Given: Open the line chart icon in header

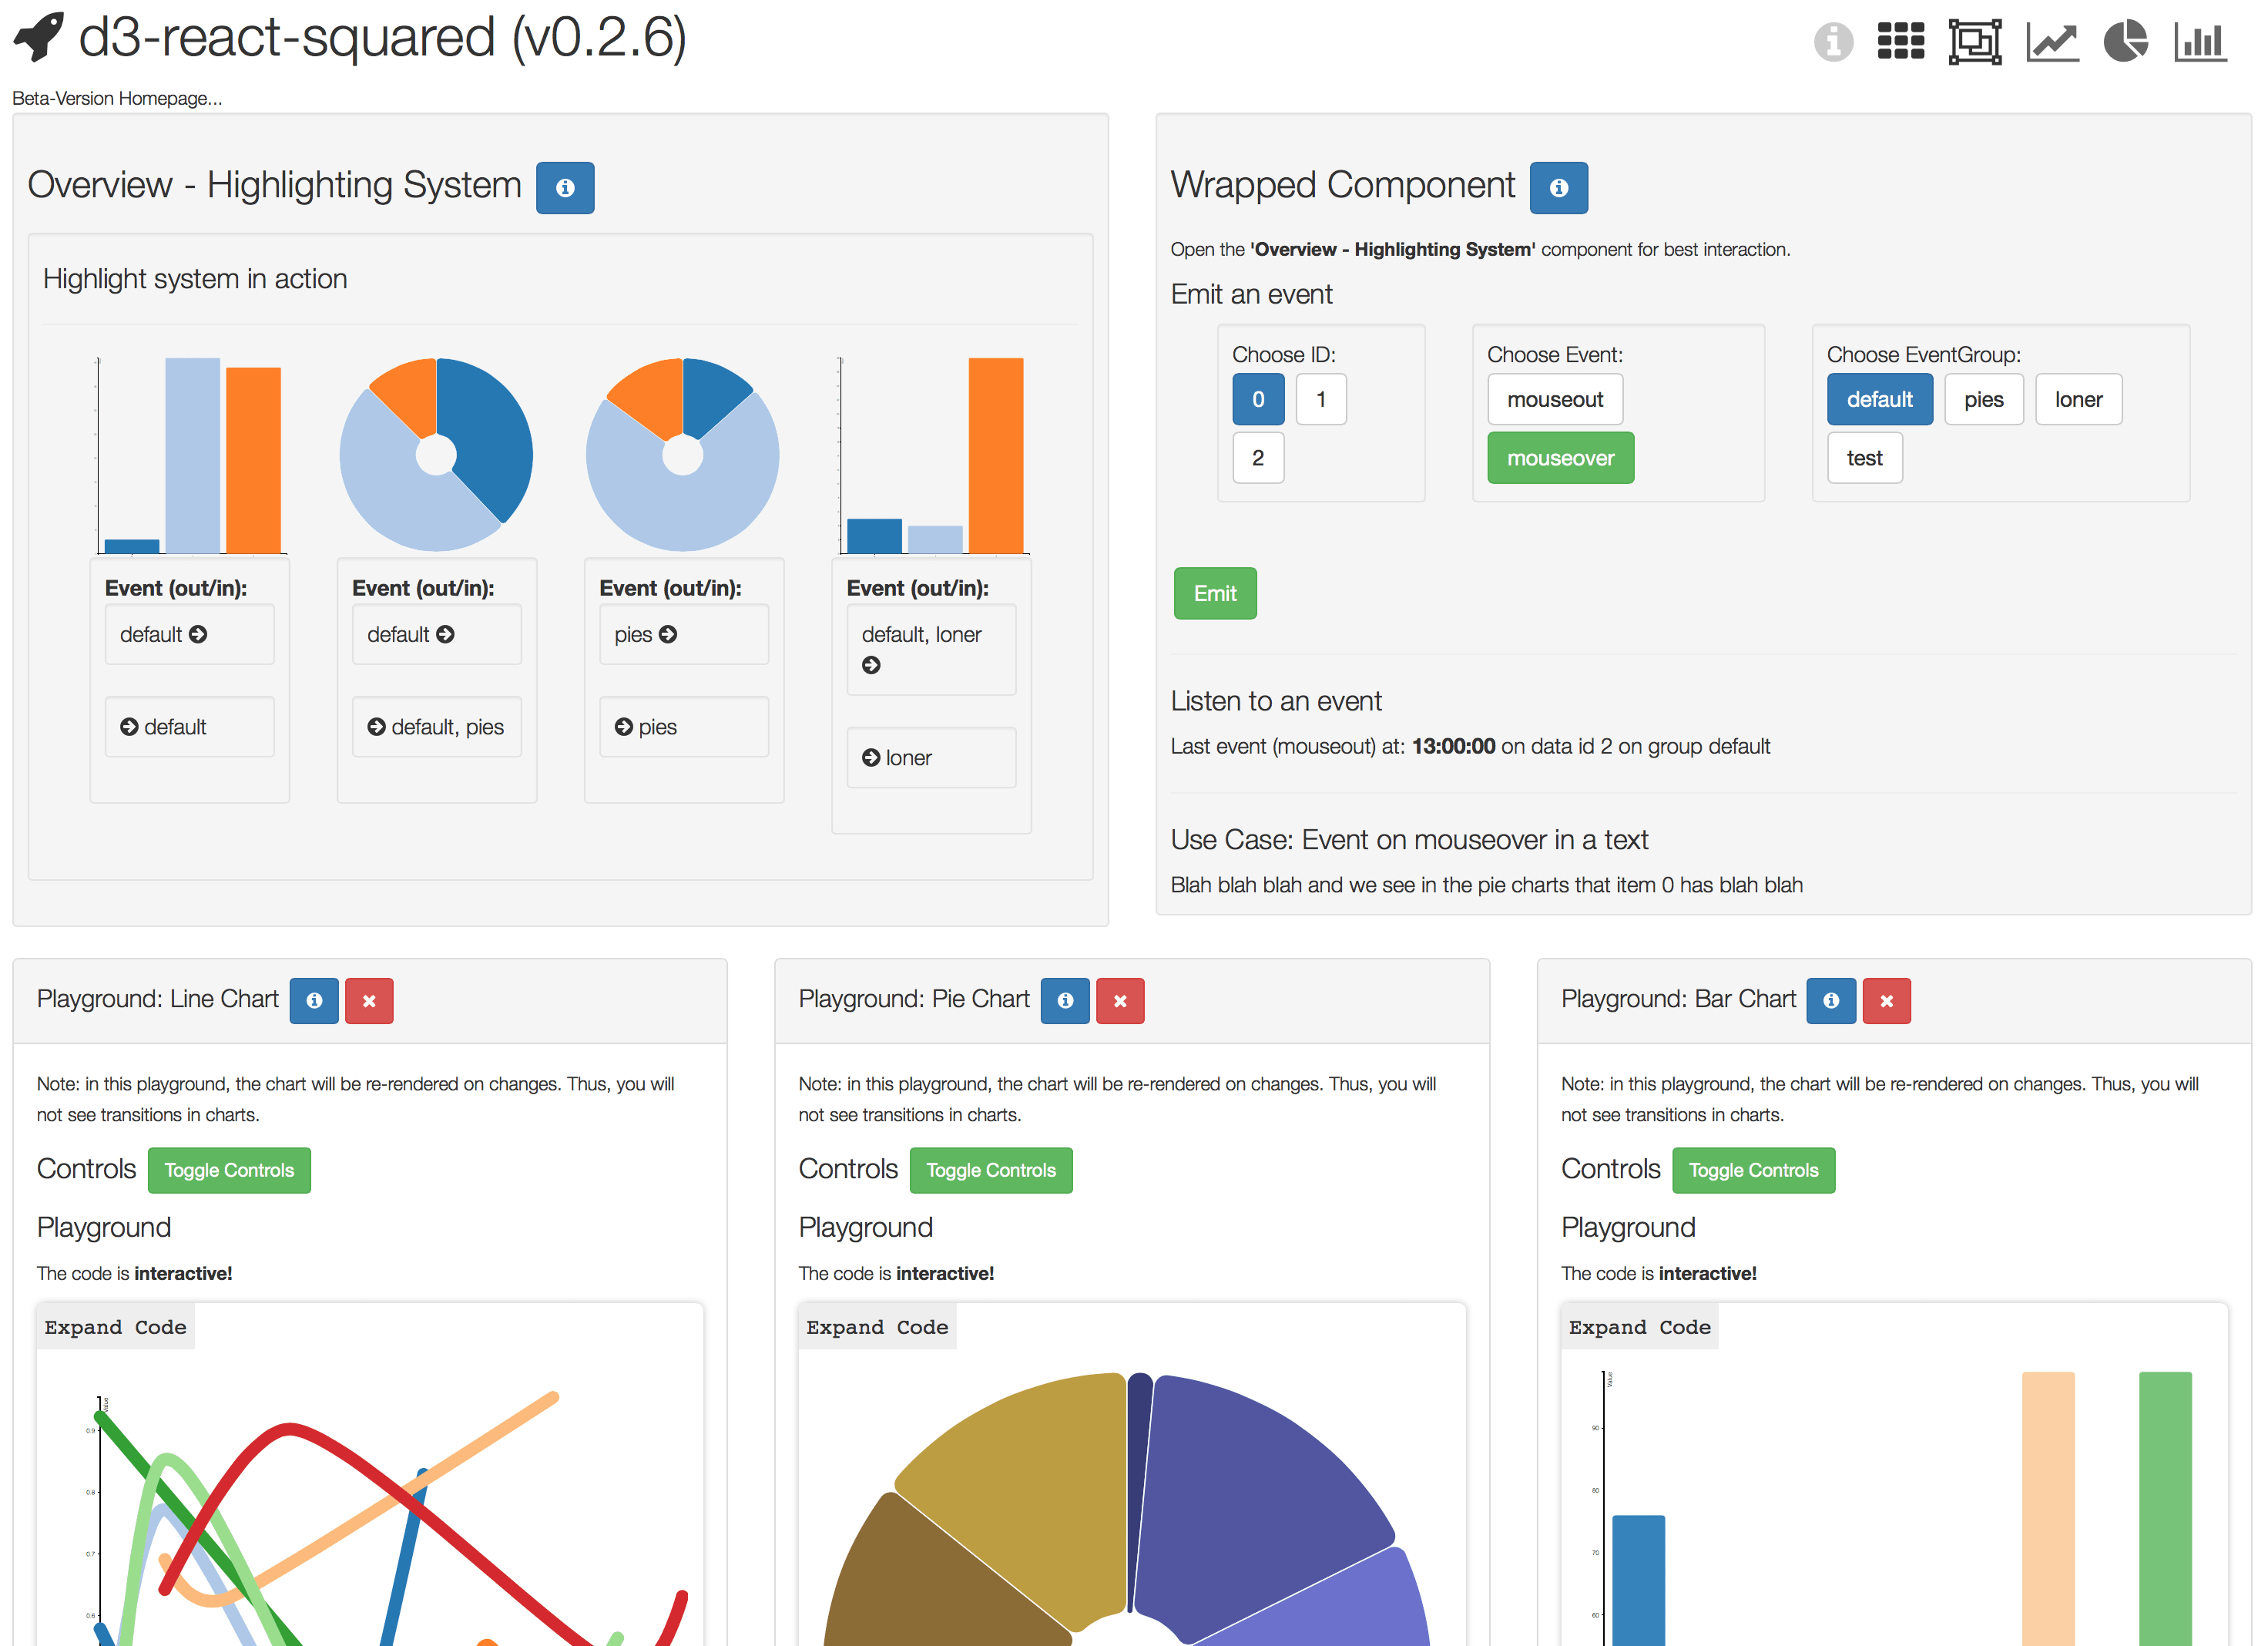Looking at the screenshot, I should pyautogui.click(x=2052, y=42).
